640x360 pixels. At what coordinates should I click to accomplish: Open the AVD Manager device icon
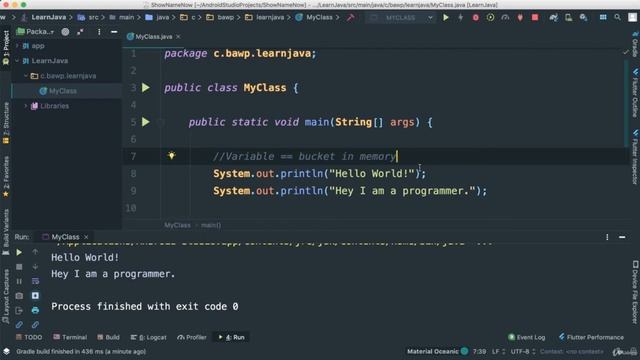[568, 18]
